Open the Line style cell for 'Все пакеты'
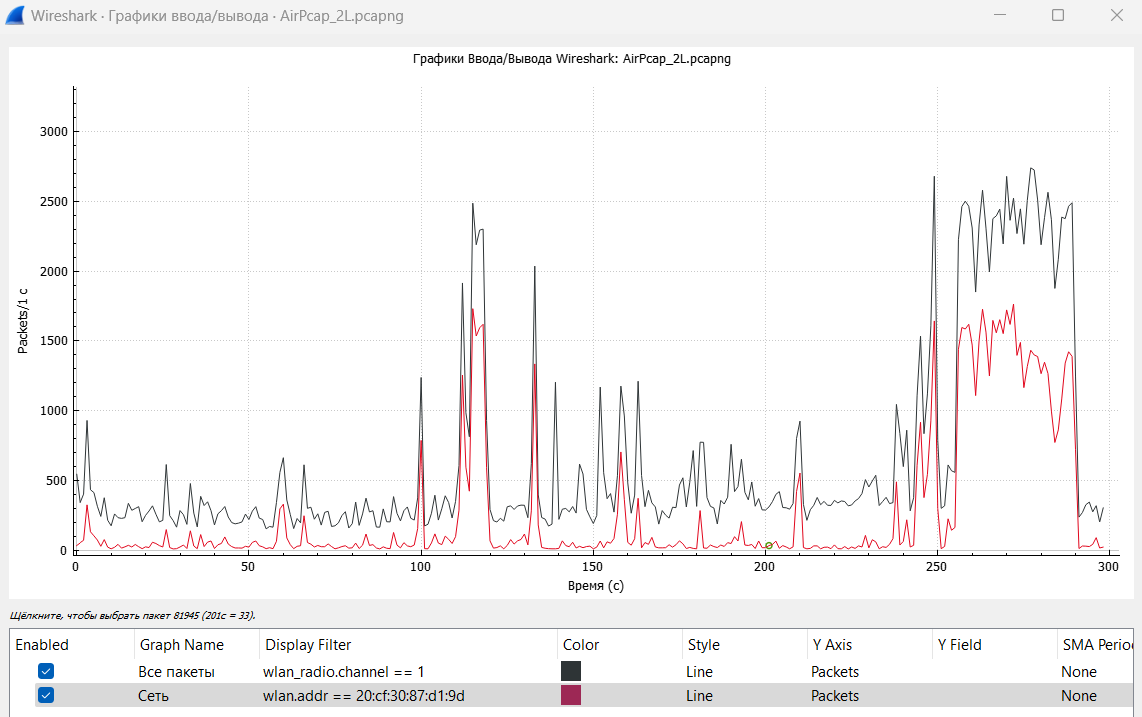Viewport: 1142px width, 717px height. (x=699, y=672)
